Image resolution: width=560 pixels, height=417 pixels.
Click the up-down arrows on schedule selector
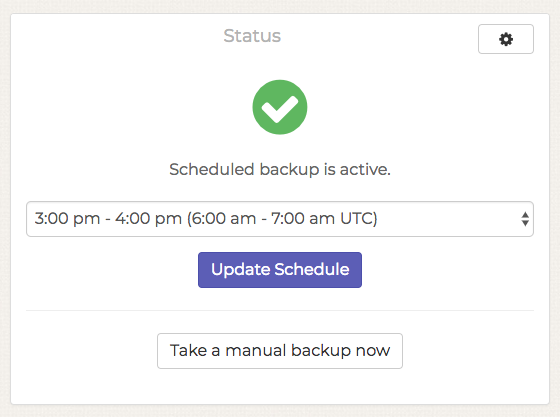525,219
